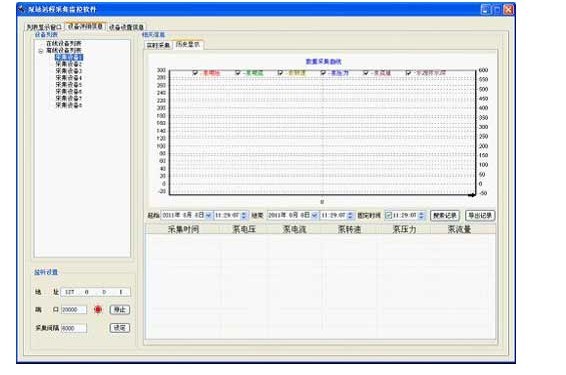Click the collection interval input field
This screenshot has height=375, width=566.
click(74, 328)
